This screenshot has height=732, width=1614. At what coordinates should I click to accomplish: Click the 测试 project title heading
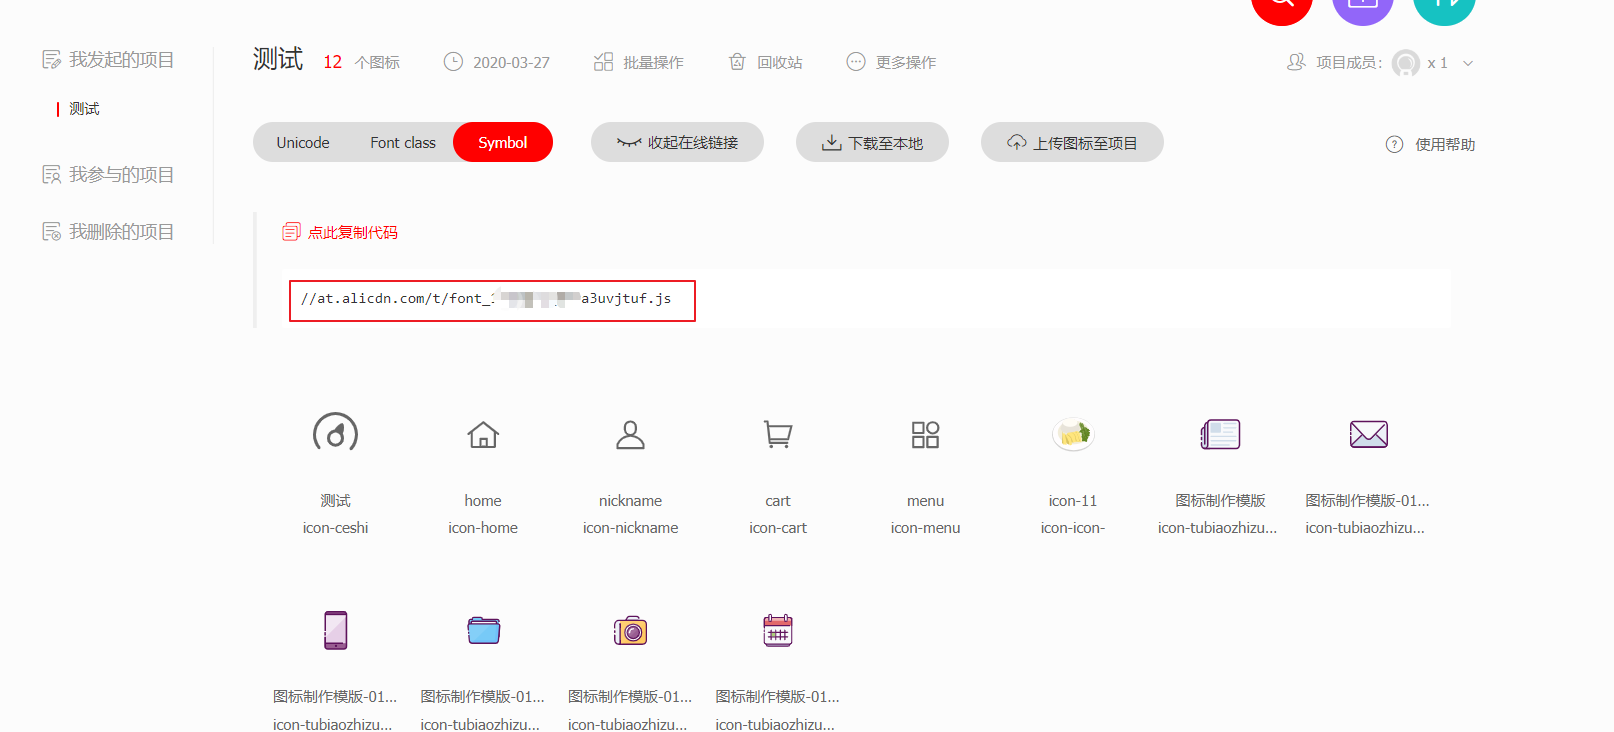pyautogui.click(x=278, y=59)
